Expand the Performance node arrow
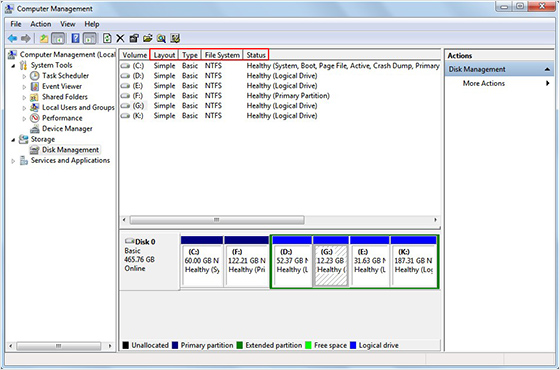This screenshot has width=560, height=370. pyautogui.click(x=24, y=119)
